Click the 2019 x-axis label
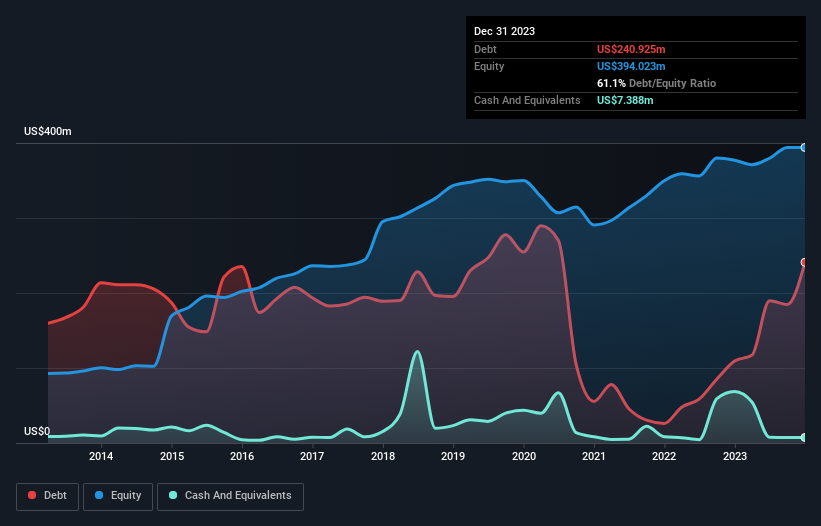Viewport: 821px width, 526px height. (453, 456)
